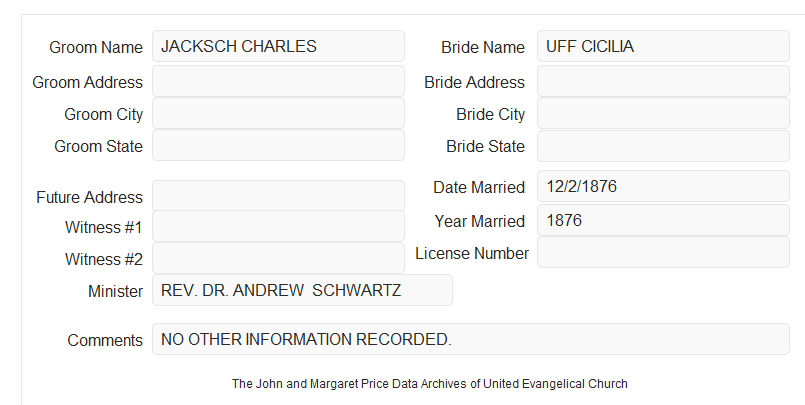The height and width of the screenshot is (405, 805).
Task: Click the Date Married field showing 12/2/1876
Action: point(663,186)
